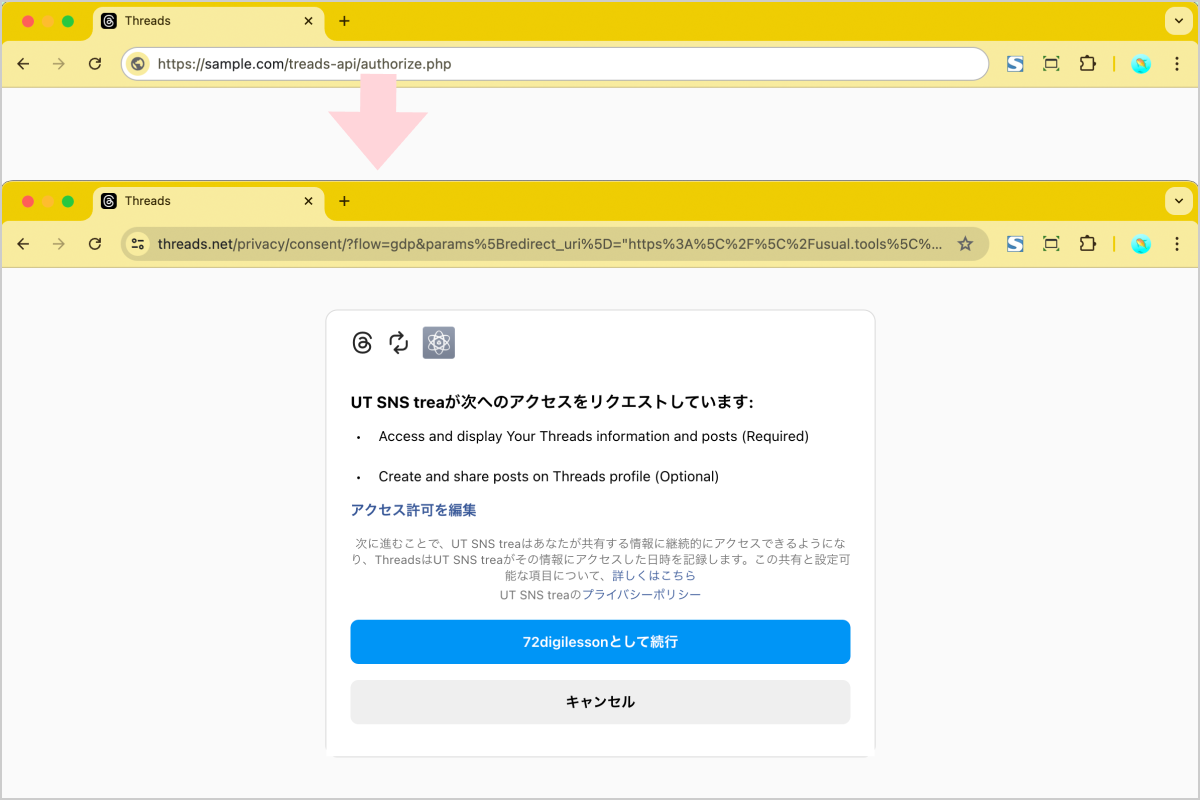
Task: Click the Threads logo in the consent dialog
Action: (x=362, y=343)
